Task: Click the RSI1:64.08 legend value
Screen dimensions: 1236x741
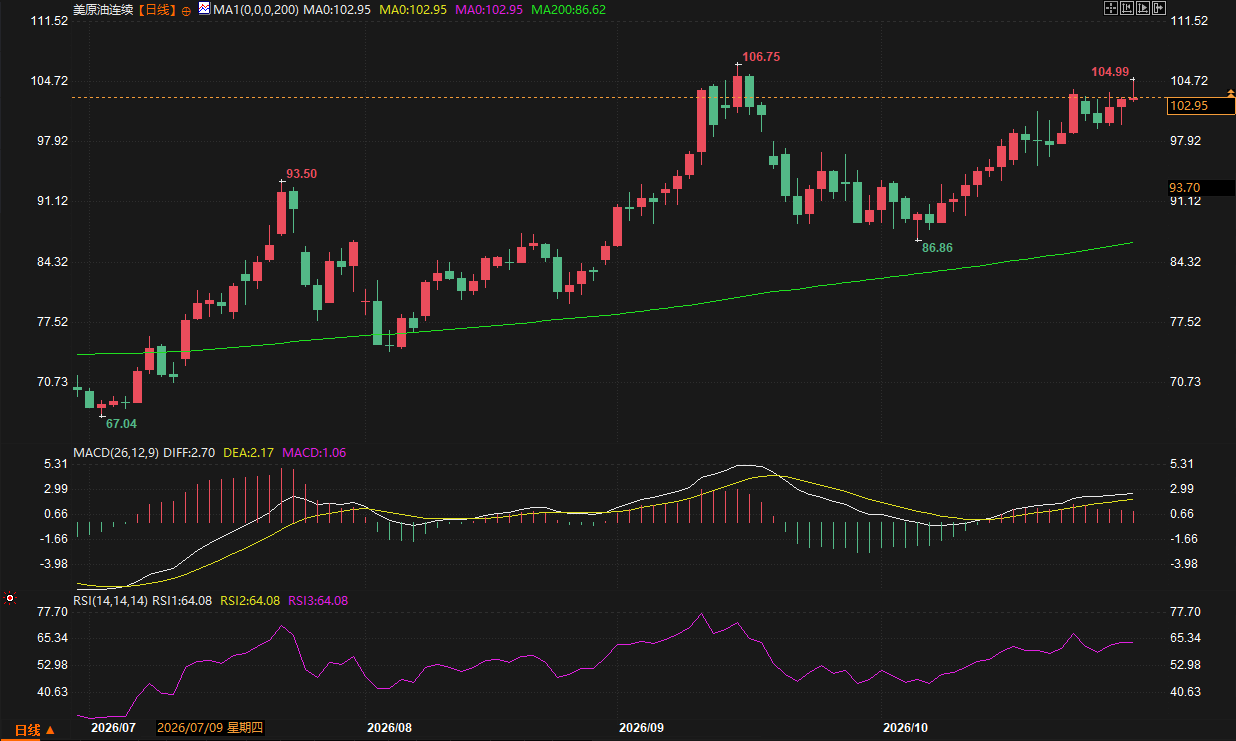Action: click(182, 601)
